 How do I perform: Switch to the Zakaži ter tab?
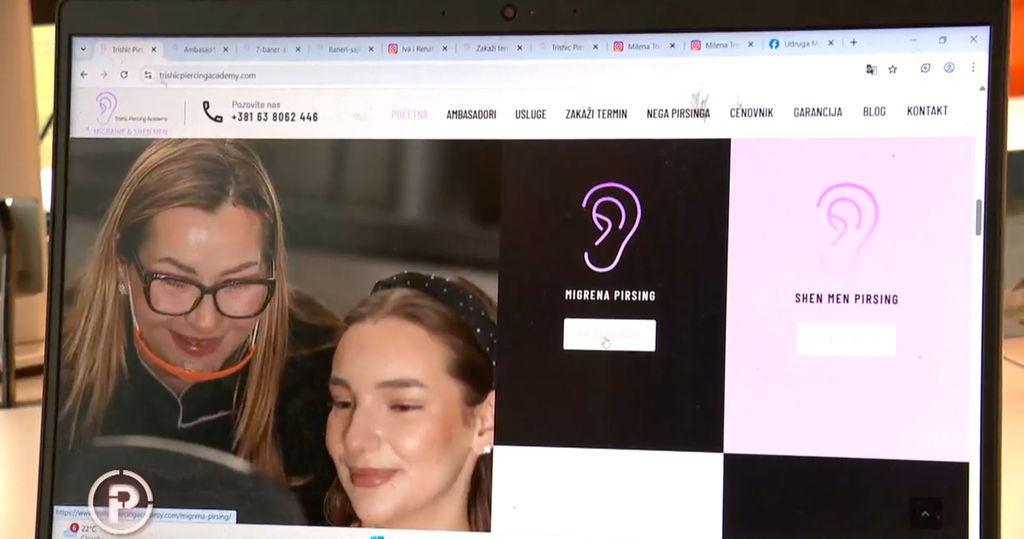pos(492,48)
